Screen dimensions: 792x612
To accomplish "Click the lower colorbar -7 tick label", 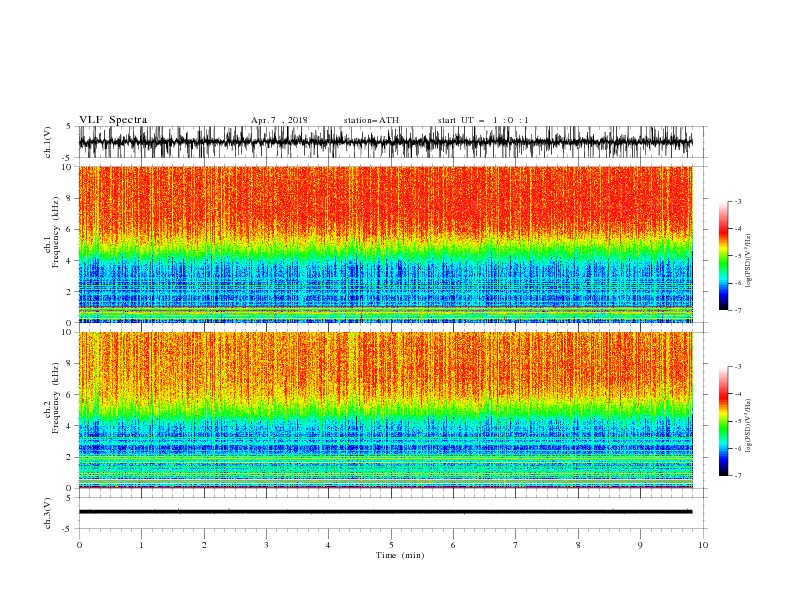I will tap(738, 476).
